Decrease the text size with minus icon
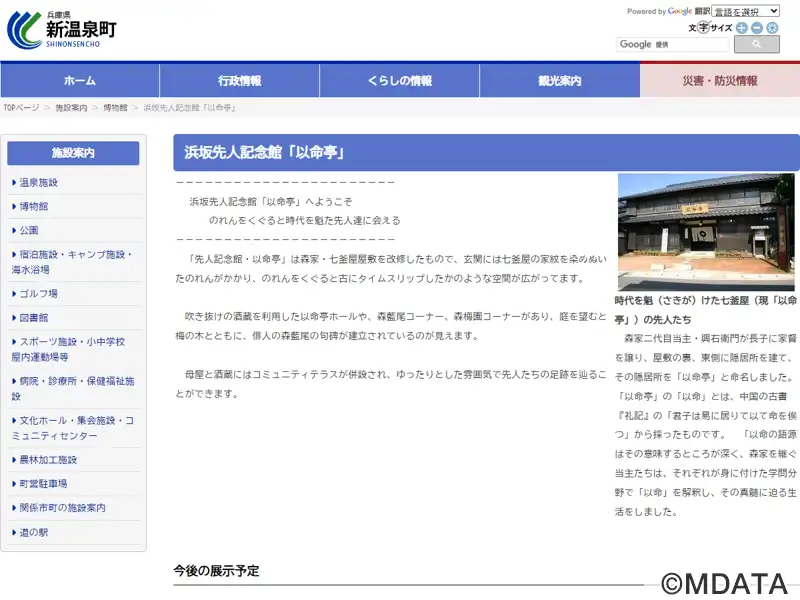This screenshot has height=600, width=800. click(x=757, y=28)
